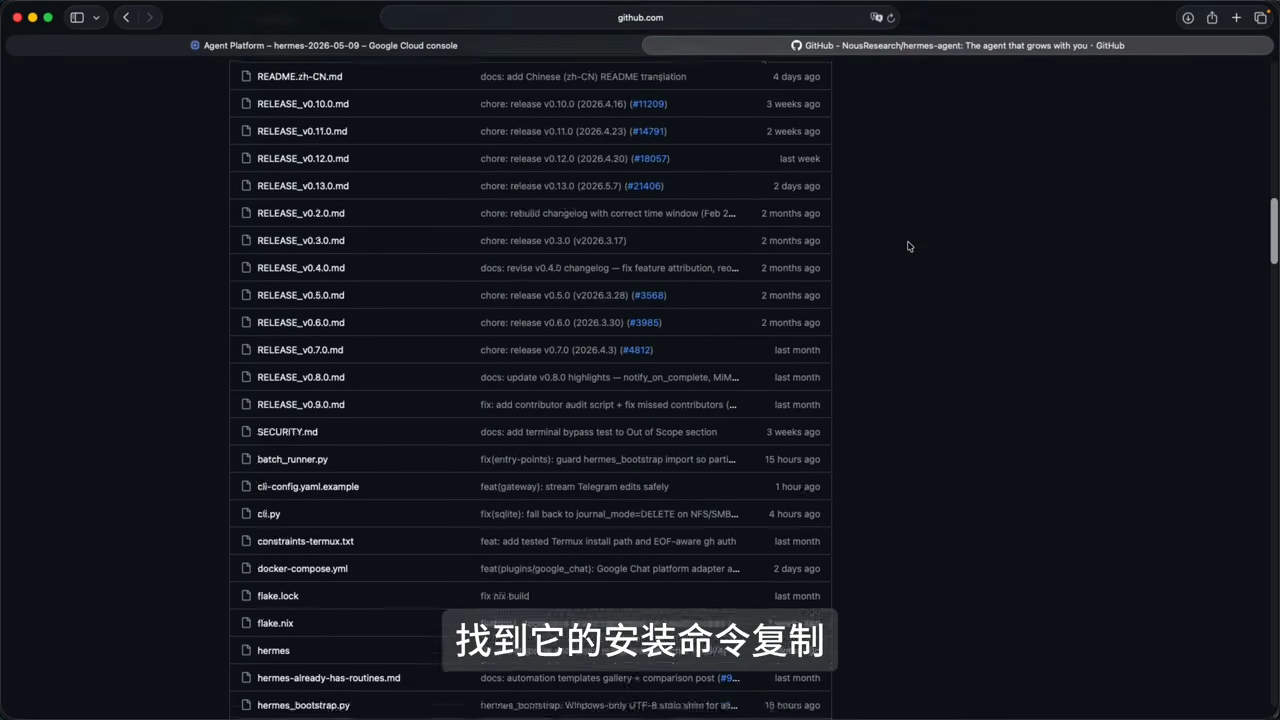Screen dimensions: 1280x720
Task: Open pull request #11209 link
Action: tap(649, 104)
